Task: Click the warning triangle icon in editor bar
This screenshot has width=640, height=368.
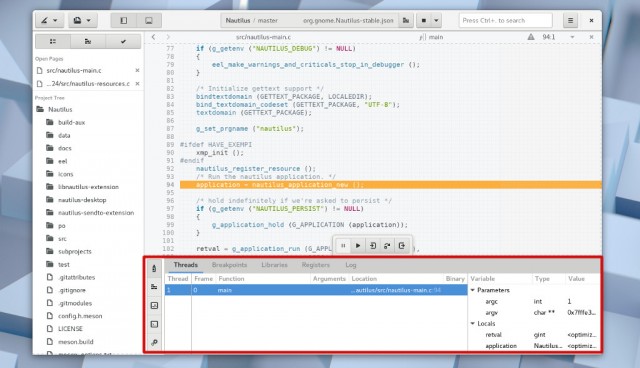Action: click(x=531, y=37)
